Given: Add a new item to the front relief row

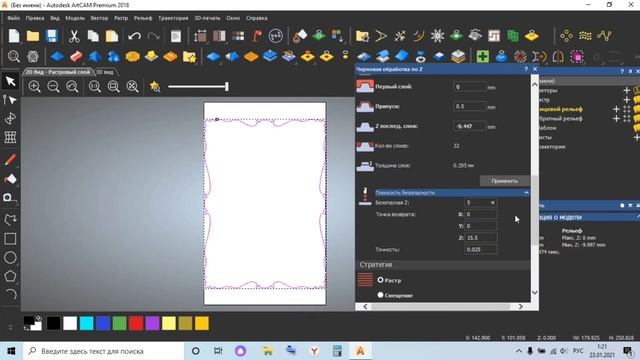Looking at the screenshot, I should point(616,109).
